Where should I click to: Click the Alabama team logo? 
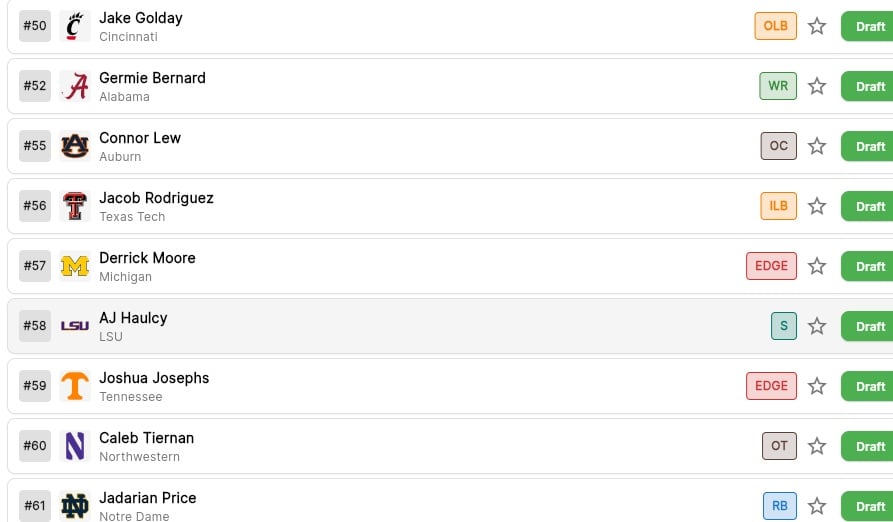pos(74,86)
